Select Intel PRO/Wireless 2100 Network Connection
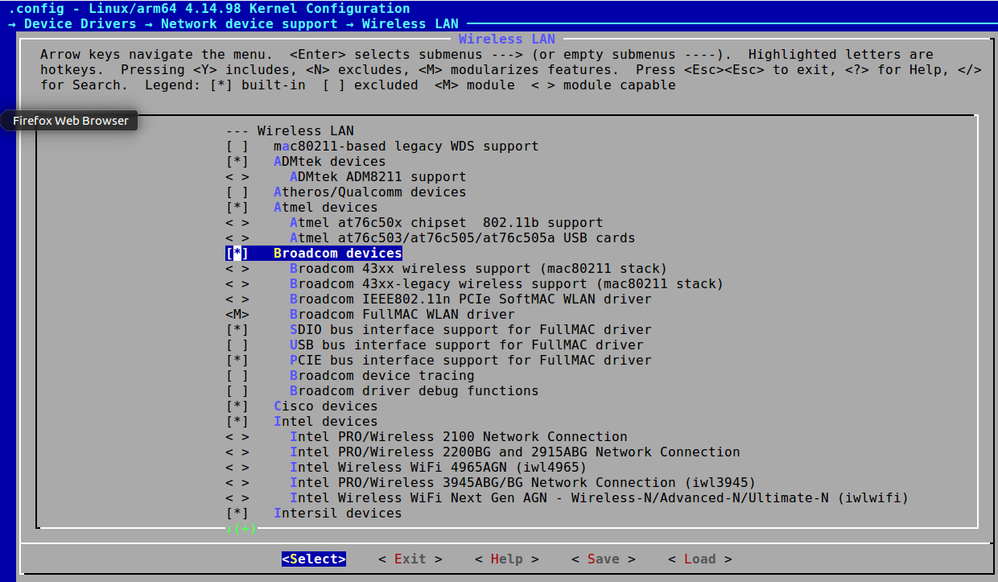 click(x=458, y=437)
